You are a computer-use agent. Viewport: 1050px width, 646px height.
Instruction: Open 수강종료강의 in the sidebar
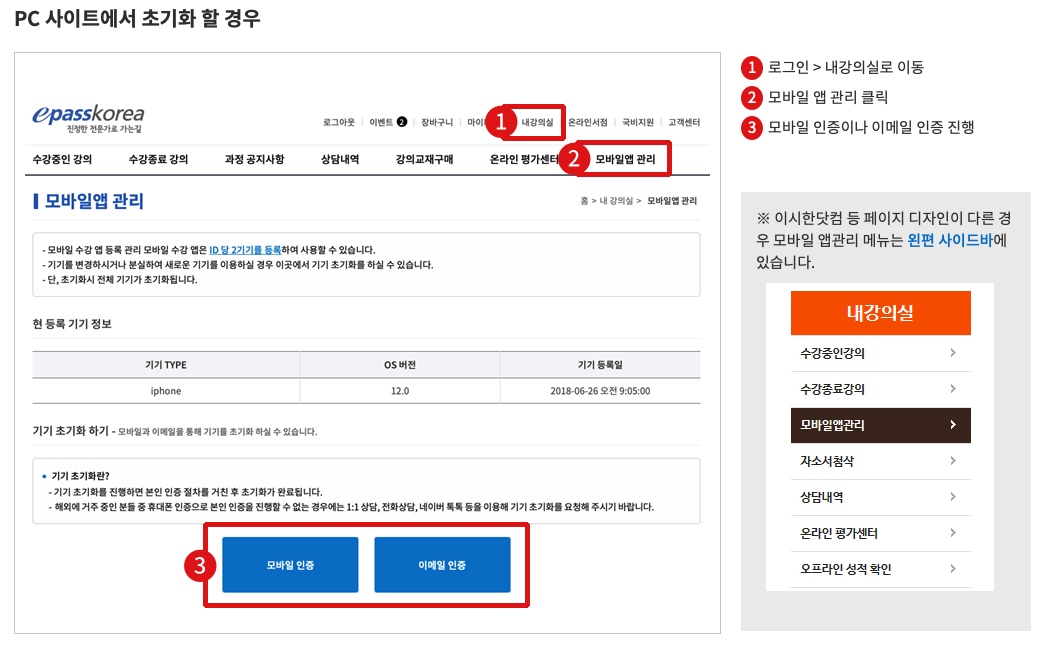point(881,390)
